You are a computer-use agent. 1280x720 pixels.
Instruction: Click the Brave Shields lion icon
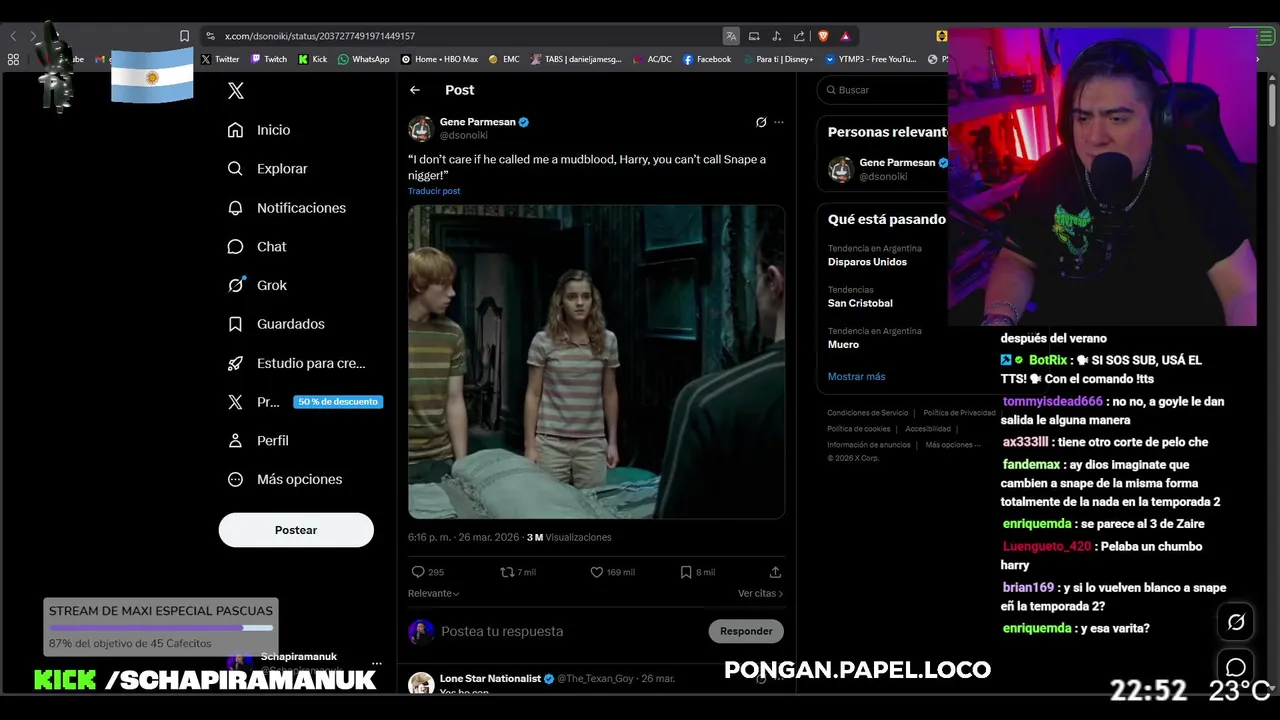point(823,36)
